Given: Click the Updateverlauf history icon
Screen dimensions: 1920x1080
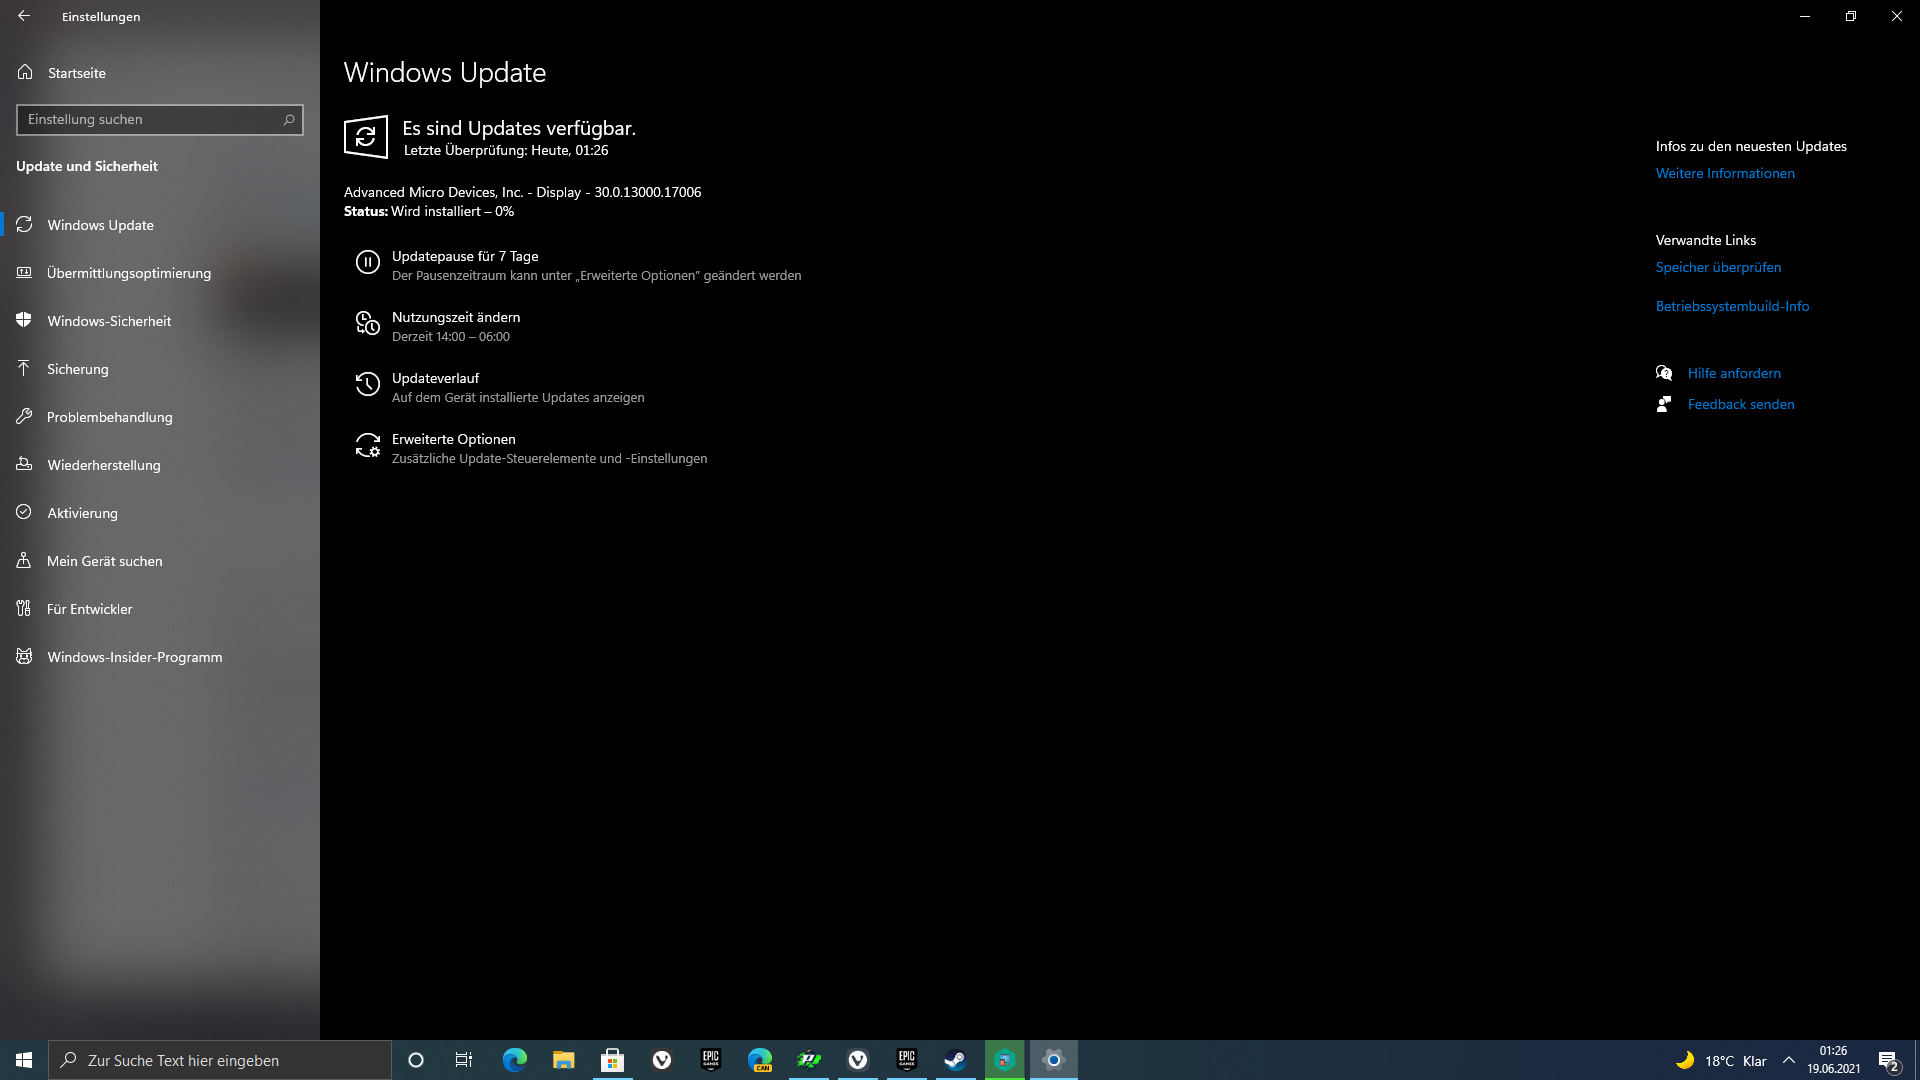Looking at the screenshot, I should point(367,385).
